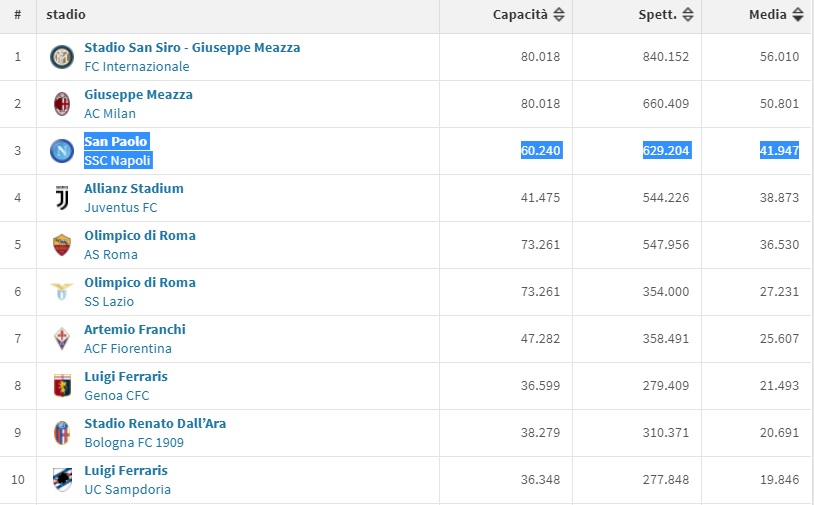Click the Juventus FC club crest
Image resolution: width=814 pixels, height=505 pixels.
[62, 198]
